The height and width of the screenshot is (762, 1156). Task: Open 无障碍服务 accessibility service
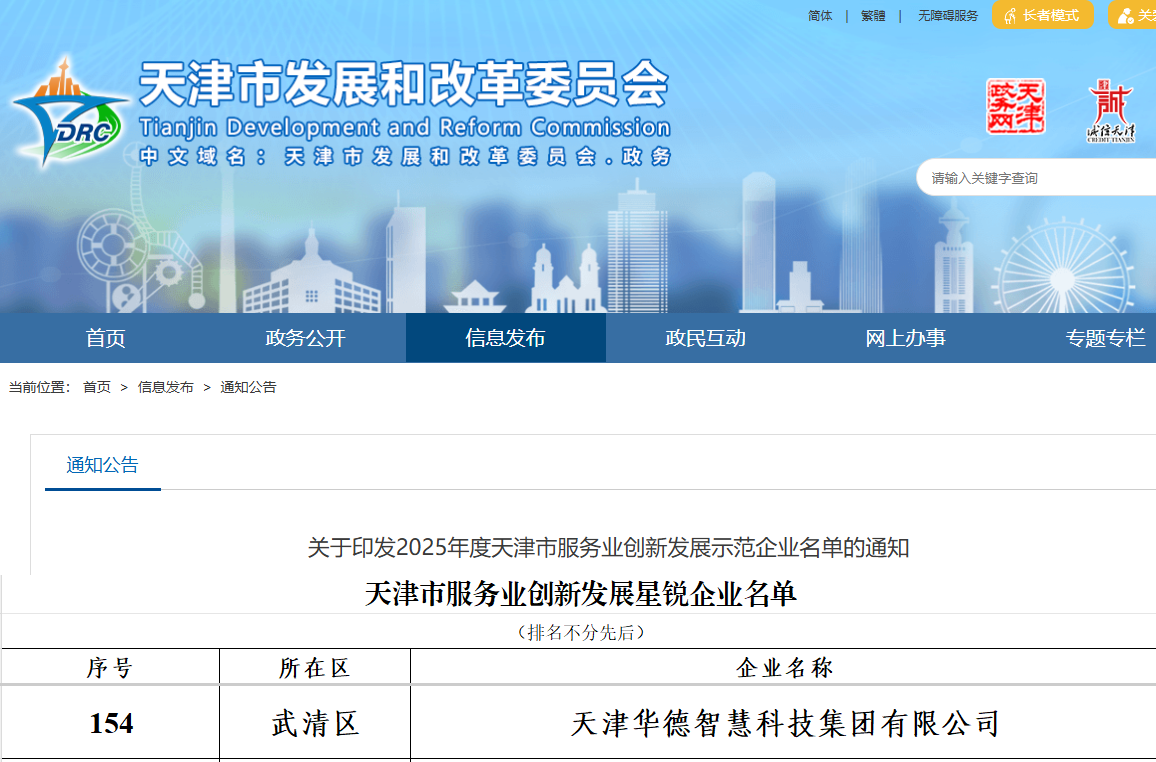coord(948,16)
